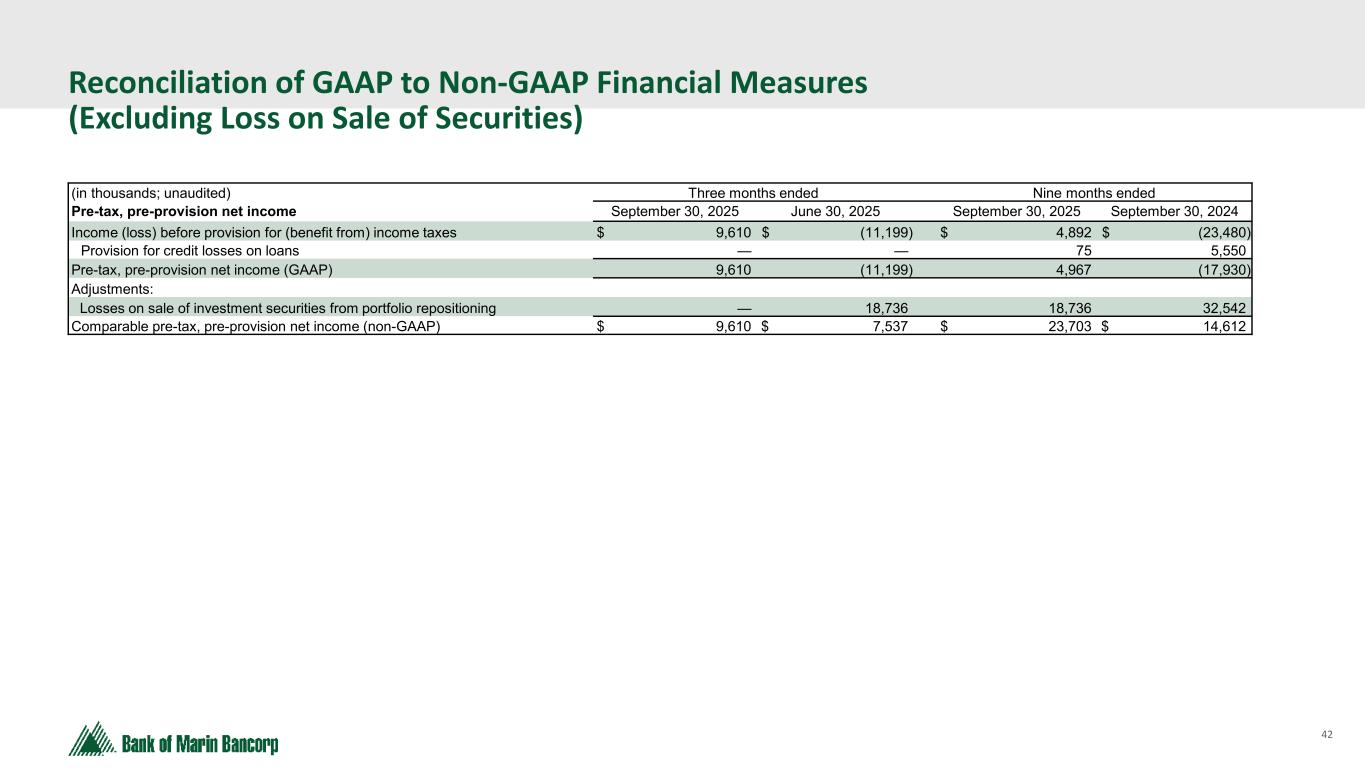1365x768 pixels.
Task: Click the "September 30, 2024" column header
Action: pyautogui.click(x=1174, y=212)
